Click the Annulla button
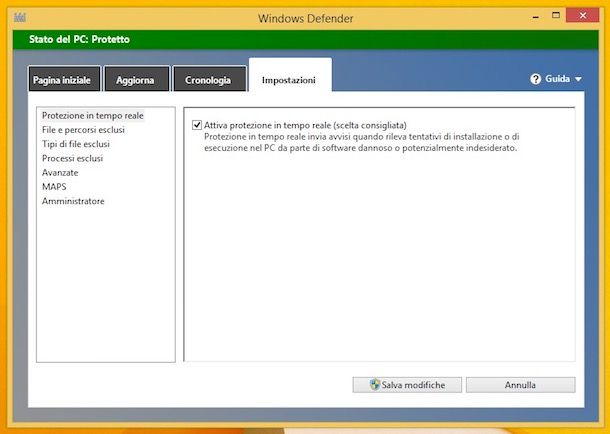 pos(521,385)
